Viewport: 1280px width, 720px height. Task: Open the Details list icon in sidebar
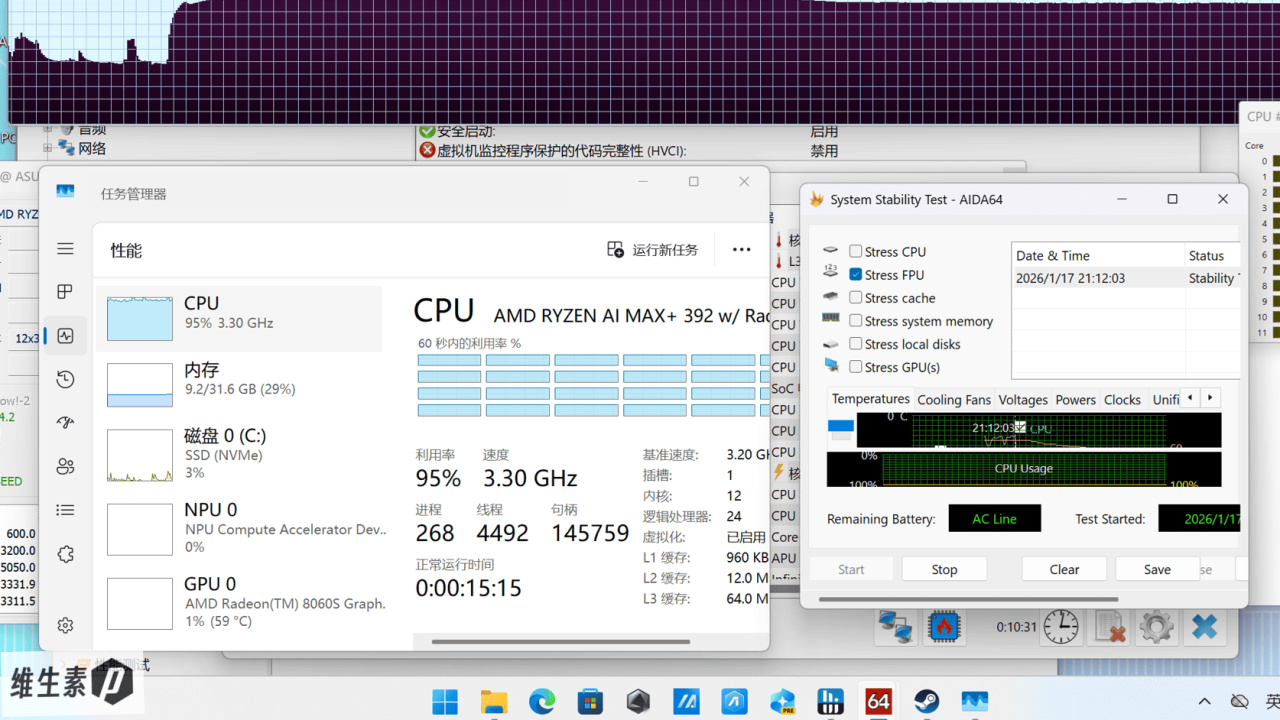(65, 510)
